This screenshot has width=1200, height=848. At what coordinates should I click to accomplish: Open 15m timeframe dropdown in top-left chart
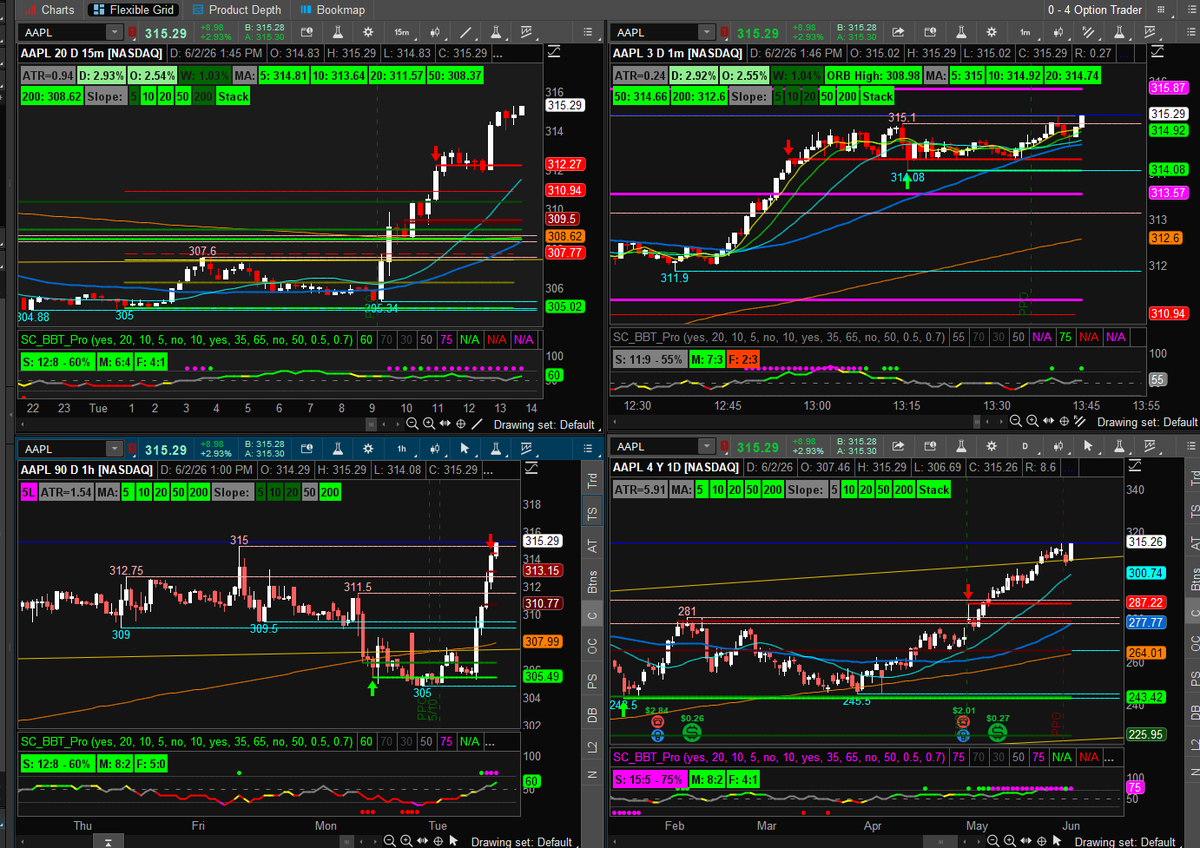tap(402, 32)
